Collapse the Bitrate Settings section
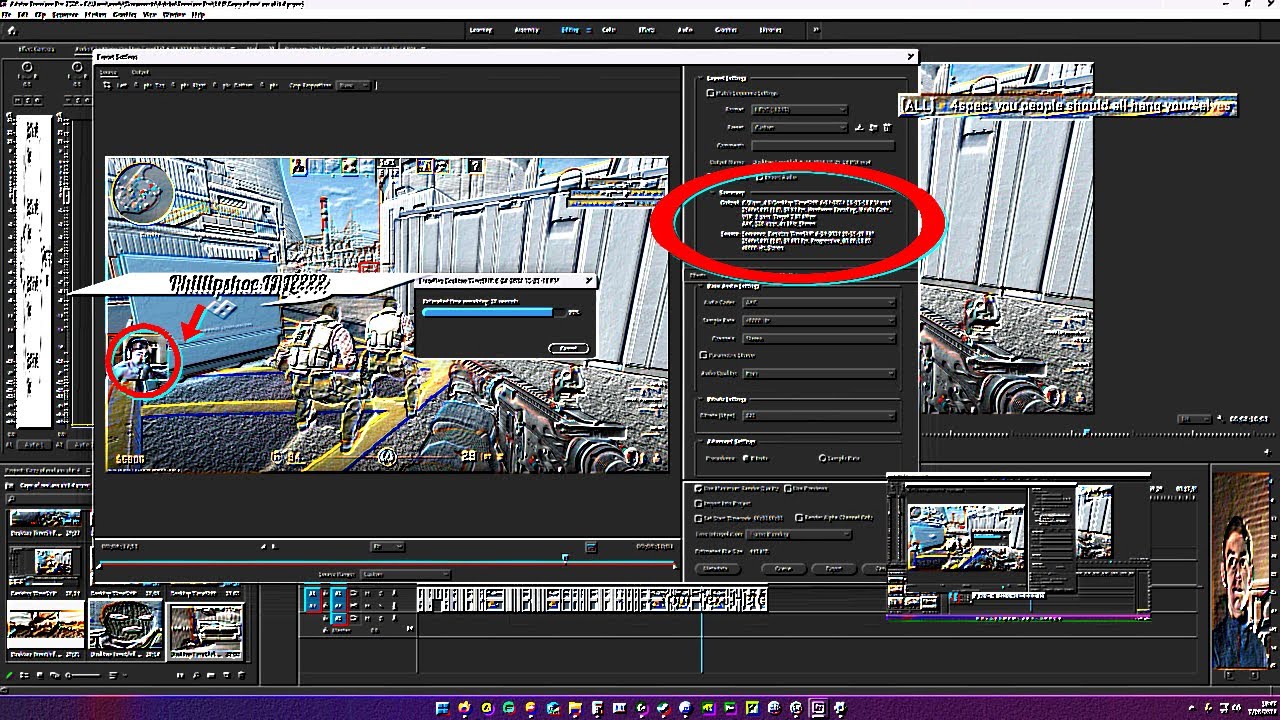The height and width of the screenshot is (720, 1280). click(699, 399)
